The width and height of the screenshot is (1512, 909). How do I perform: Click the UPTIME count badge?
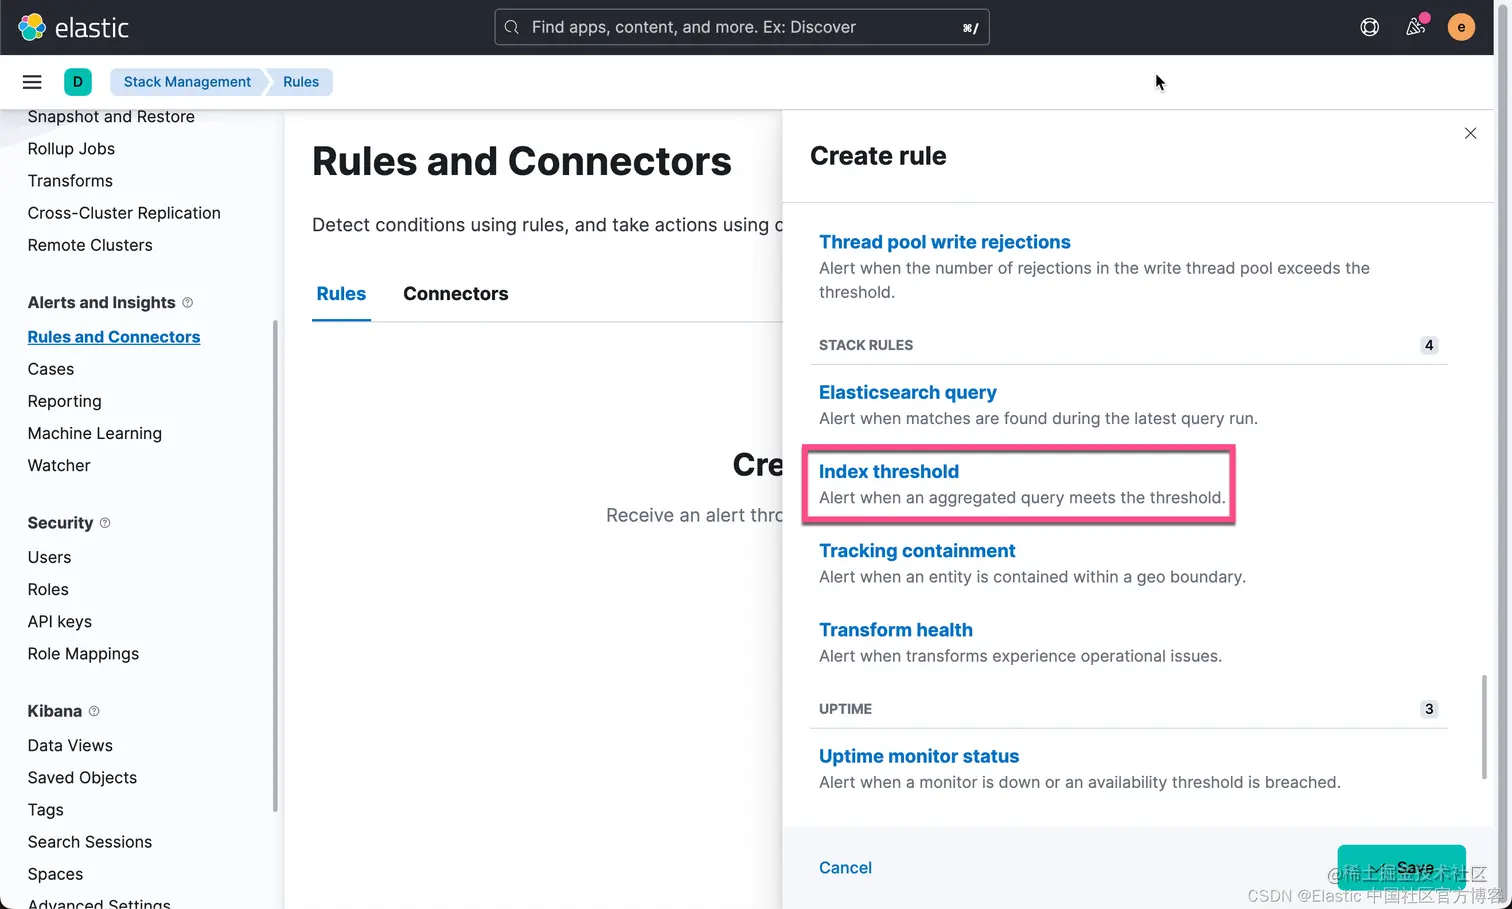pos(1429,708)
